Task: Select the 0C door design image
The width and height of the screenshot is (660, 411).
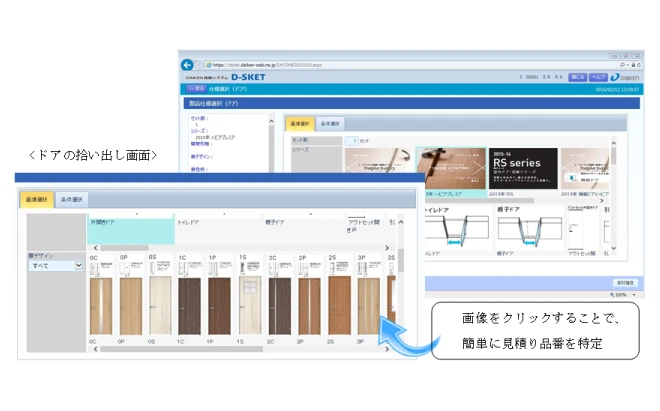Action: [100, 305]
